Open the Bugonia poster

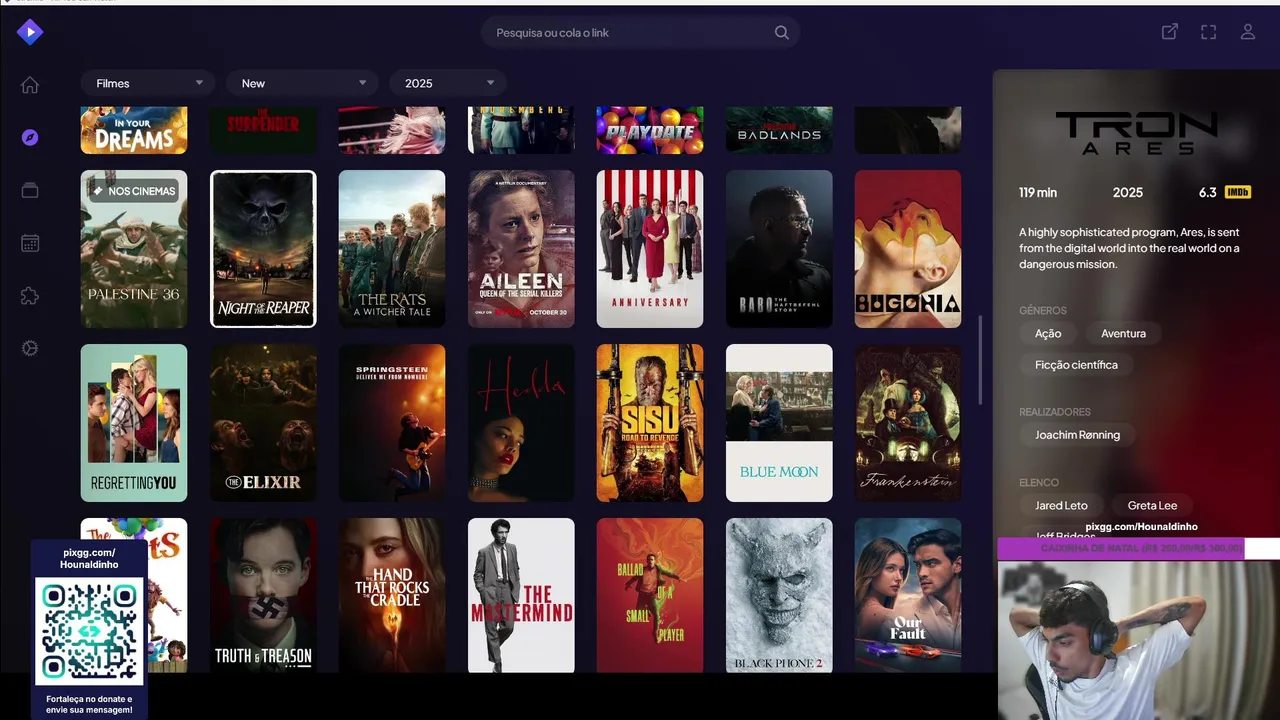[908, 249]
